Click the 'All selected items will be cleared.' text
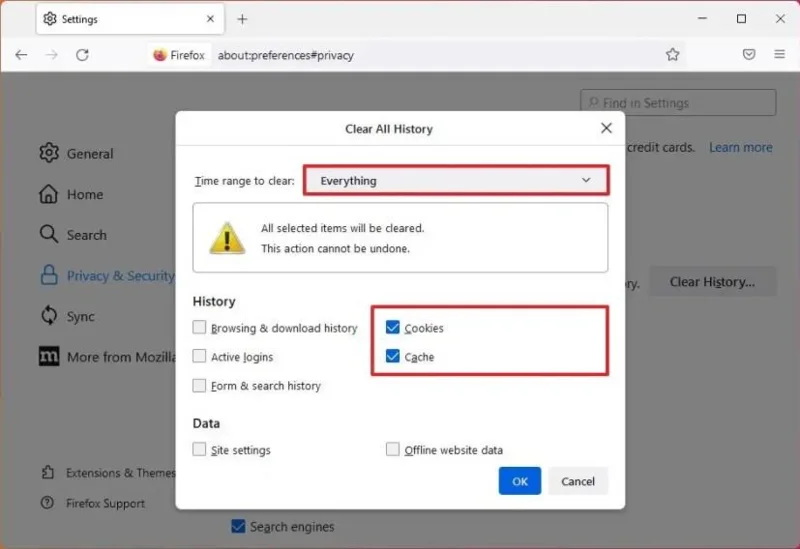The image size is (800, 549). coord(343,228)
